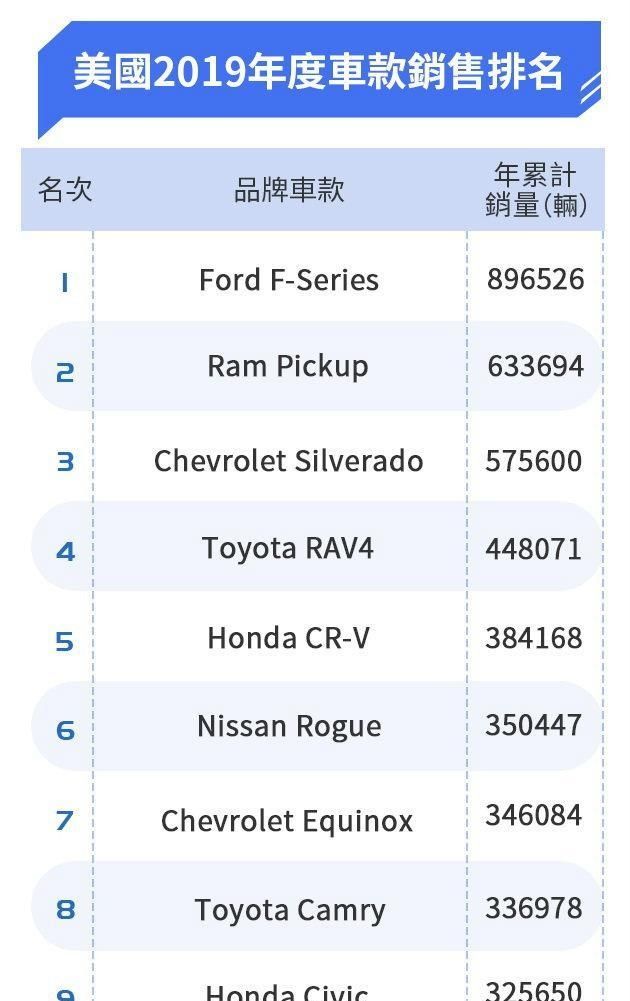
Task: Click the title banner 美國2019年度車款銷售排名
Action: (x=318, y=72)
